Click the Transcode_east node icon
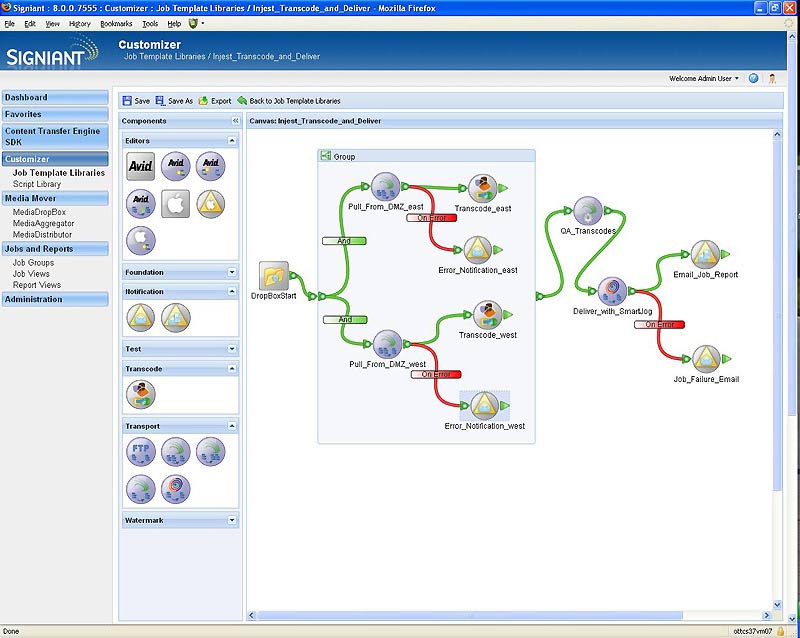This screenshot has height=638, width=800. 483,188
